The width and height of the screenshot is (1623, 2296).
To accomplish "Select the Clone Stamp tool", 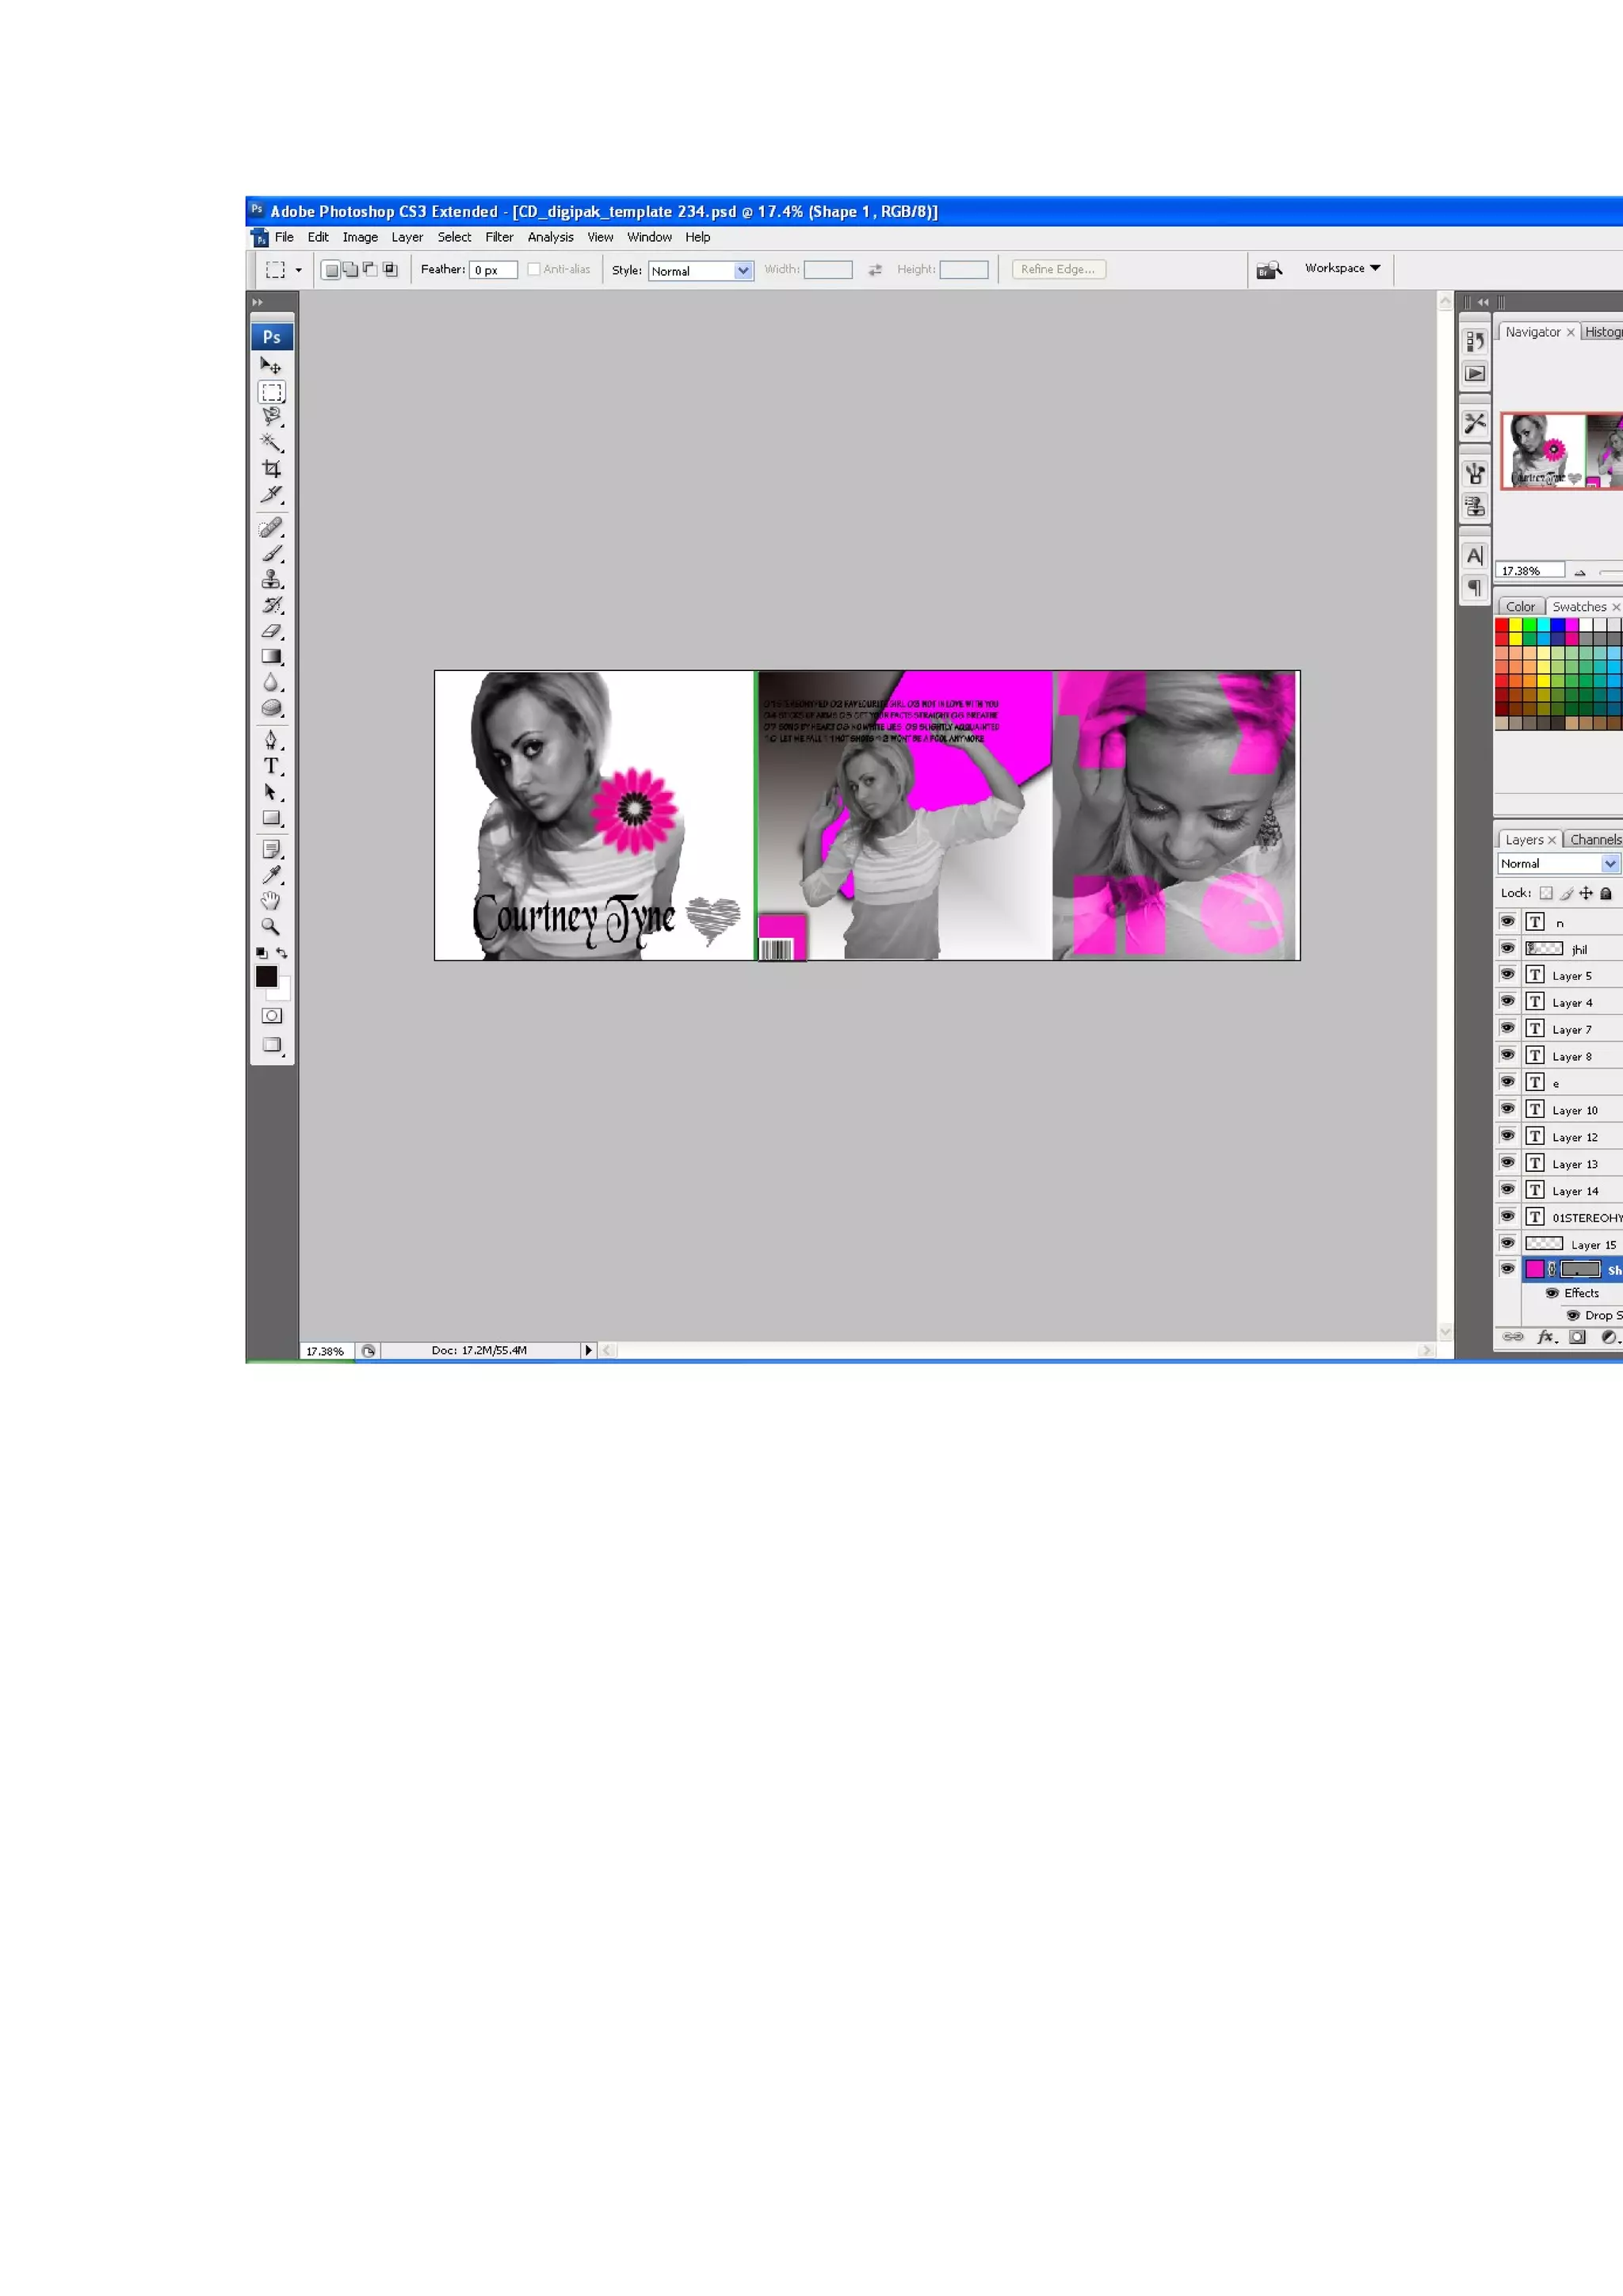I will tap(271, 580).
